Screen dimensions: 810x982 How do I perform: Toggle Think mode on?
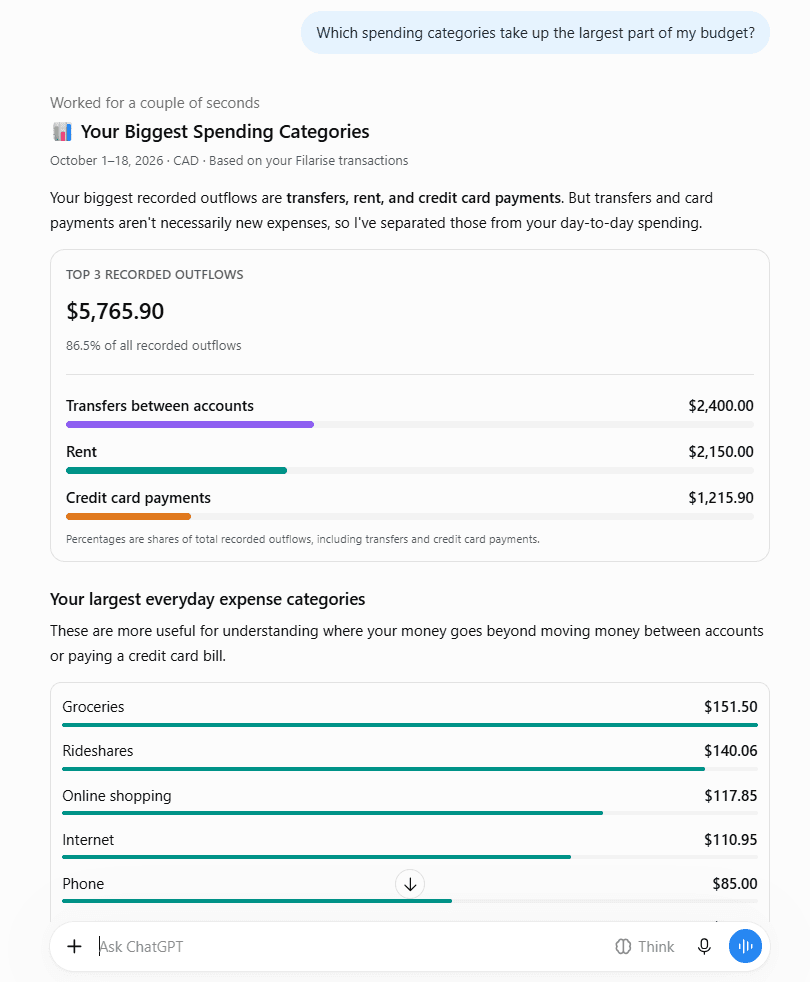pos(645,946)
